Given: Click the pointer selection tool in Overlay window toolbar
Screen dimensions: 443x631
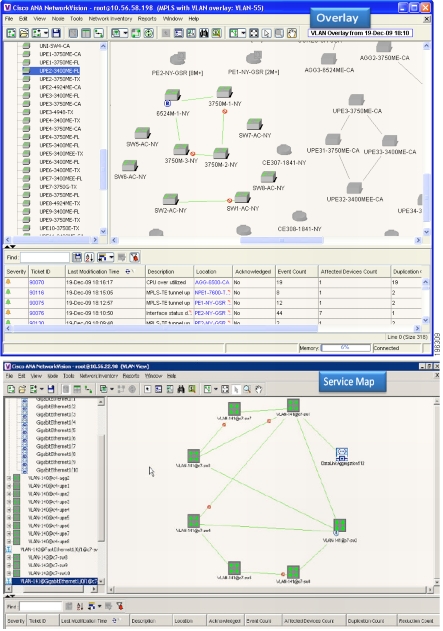Looking at the screenshot, I should click(x=266, y=33).
